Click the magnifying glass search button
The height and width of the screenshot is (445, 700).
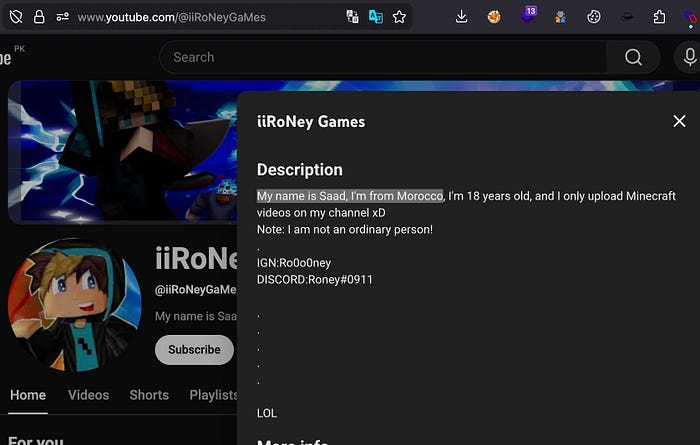coord(633,57)
